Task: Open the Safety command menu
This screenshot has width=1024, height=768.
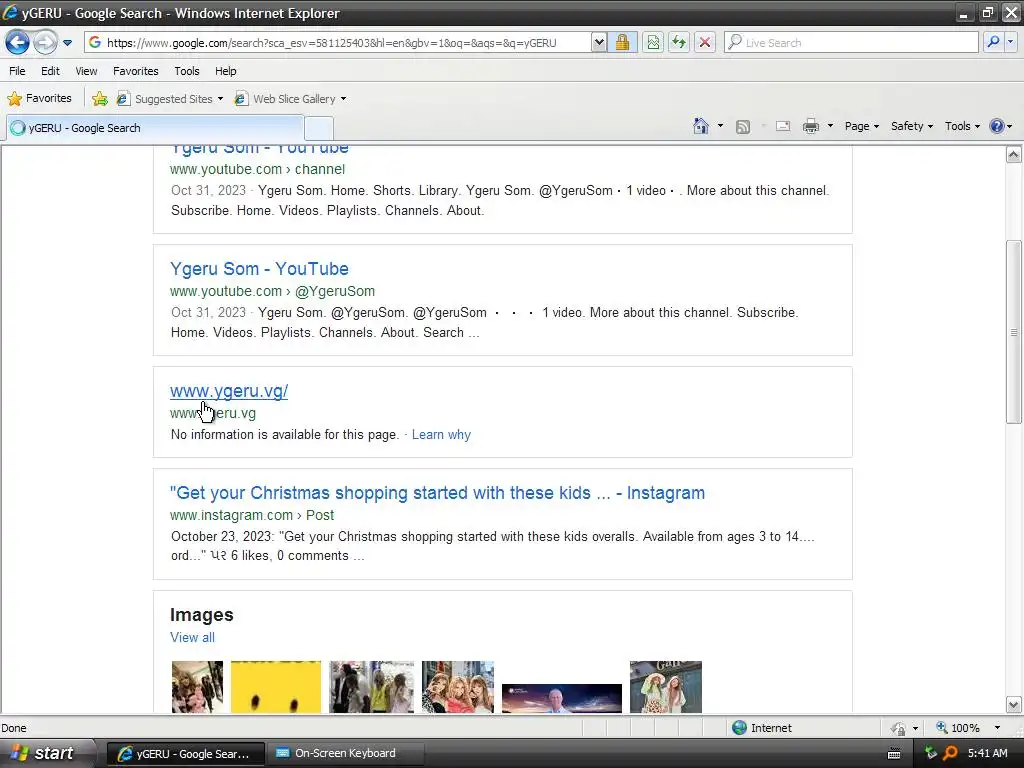Action: click(912, 126)
